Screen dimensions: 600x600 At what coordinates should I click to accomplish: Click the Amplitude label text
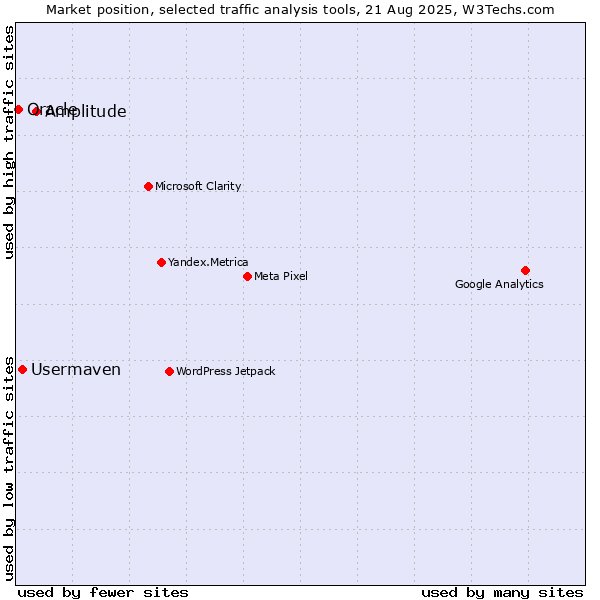pos(86,112)
